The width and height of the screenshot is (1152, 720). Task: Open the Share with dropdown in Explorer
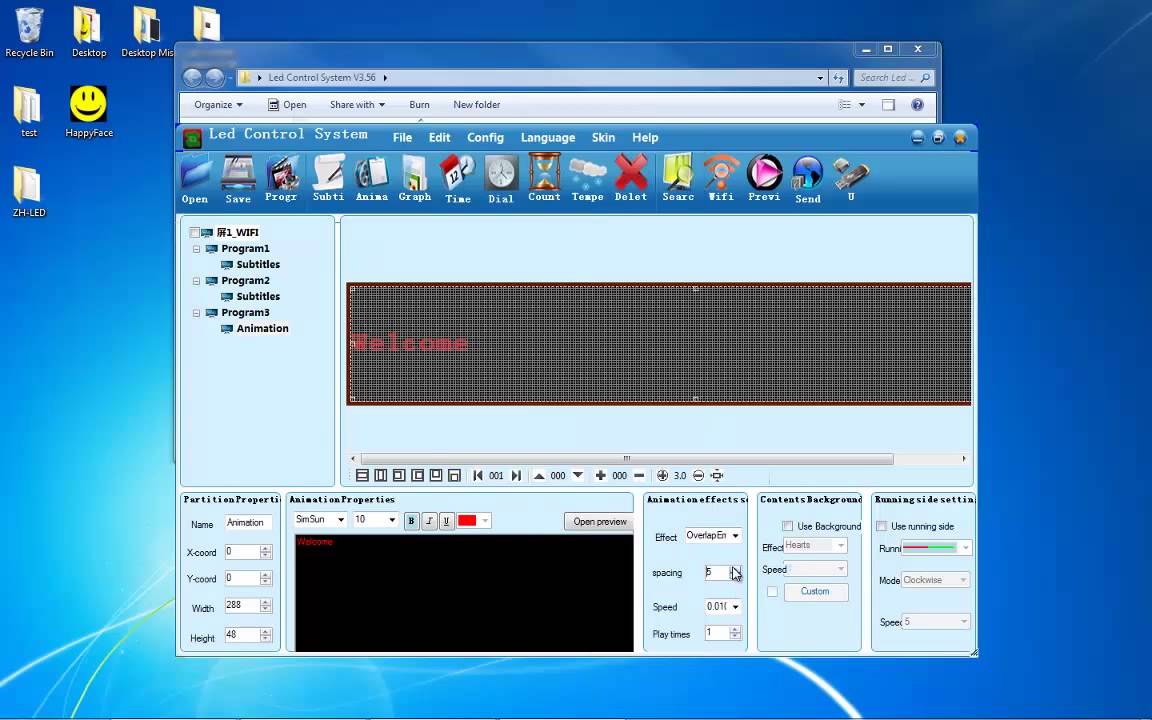357,105
